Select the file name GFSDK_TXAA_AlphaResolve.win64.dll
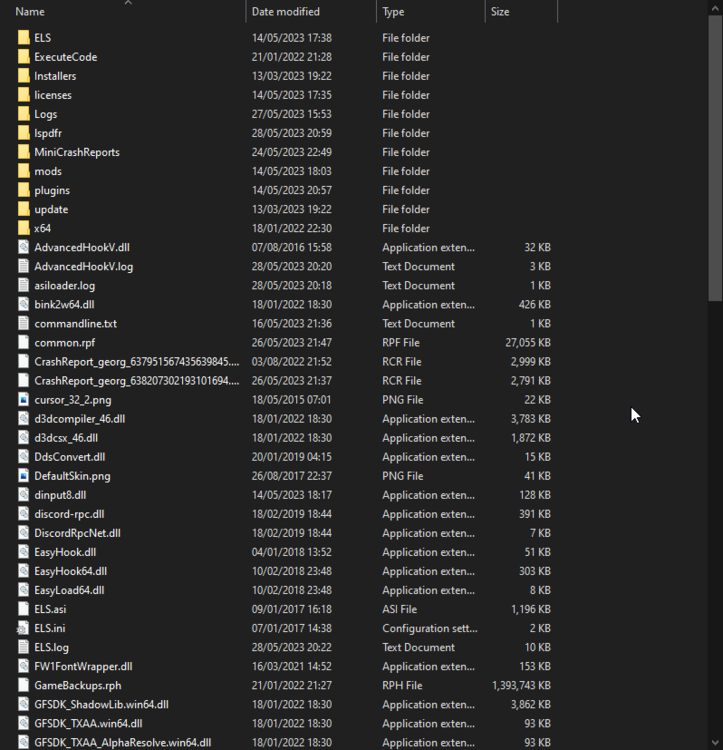723x750 pixels. [x=123, y=742]
